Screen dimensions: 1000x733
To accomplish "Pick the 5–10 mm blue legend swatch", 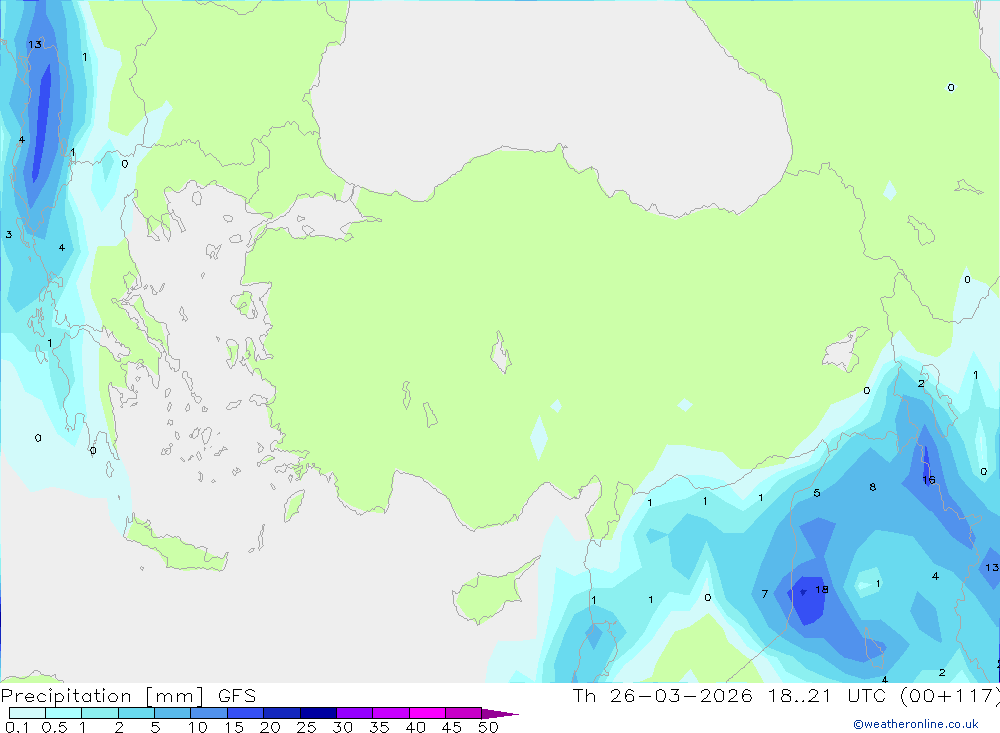I will tap(172, 713).
